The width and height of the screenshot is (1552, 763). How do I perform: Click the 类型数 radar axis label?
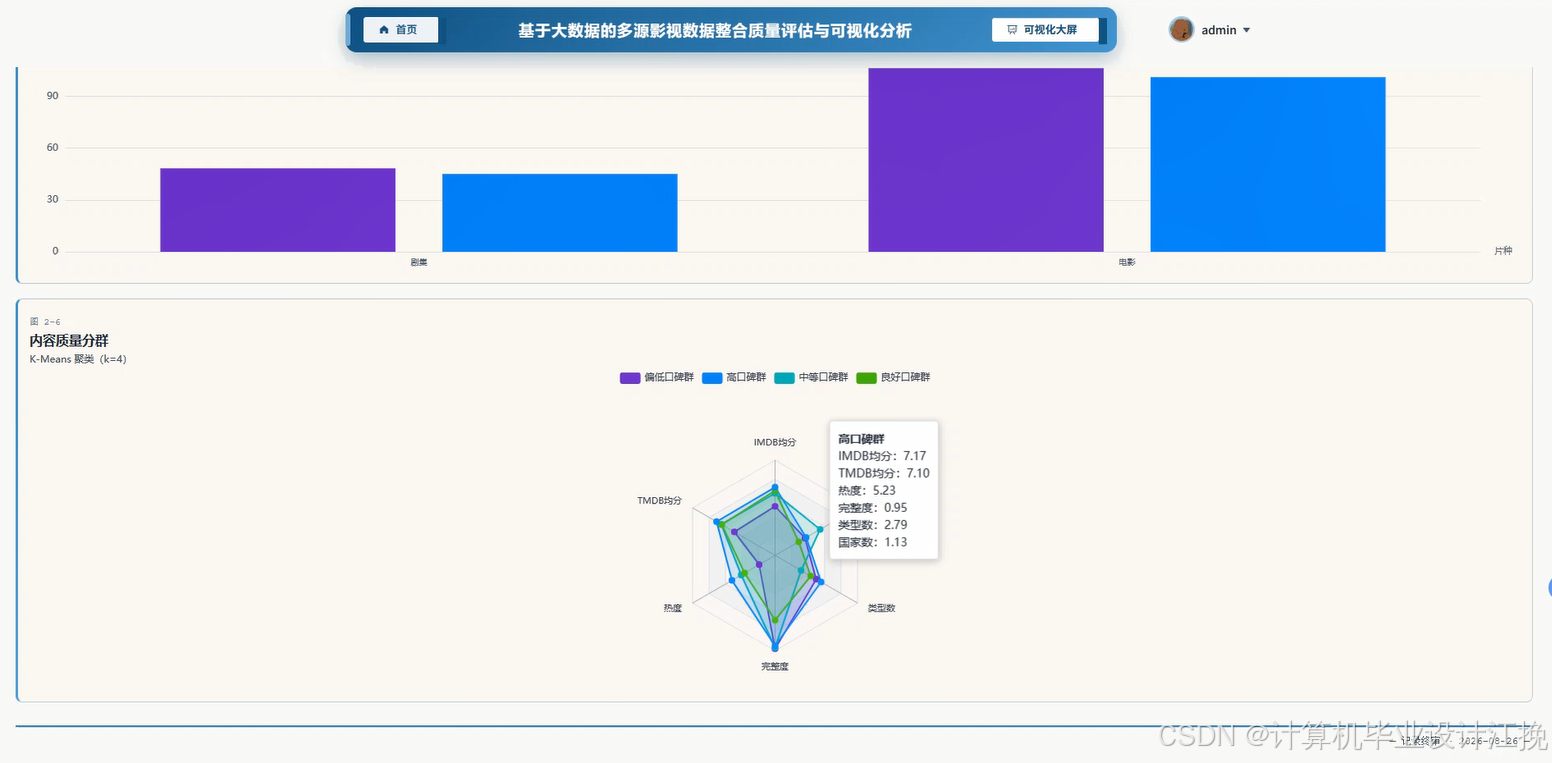(x=881, y=608)
